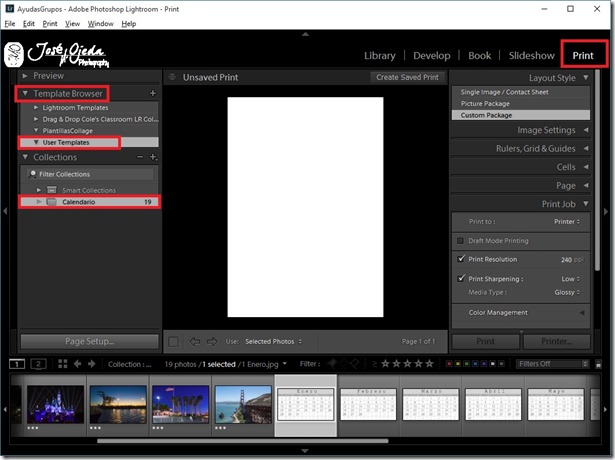
Task: Open the Print Sharpening Low dropdown
Action: click(571, 279)
